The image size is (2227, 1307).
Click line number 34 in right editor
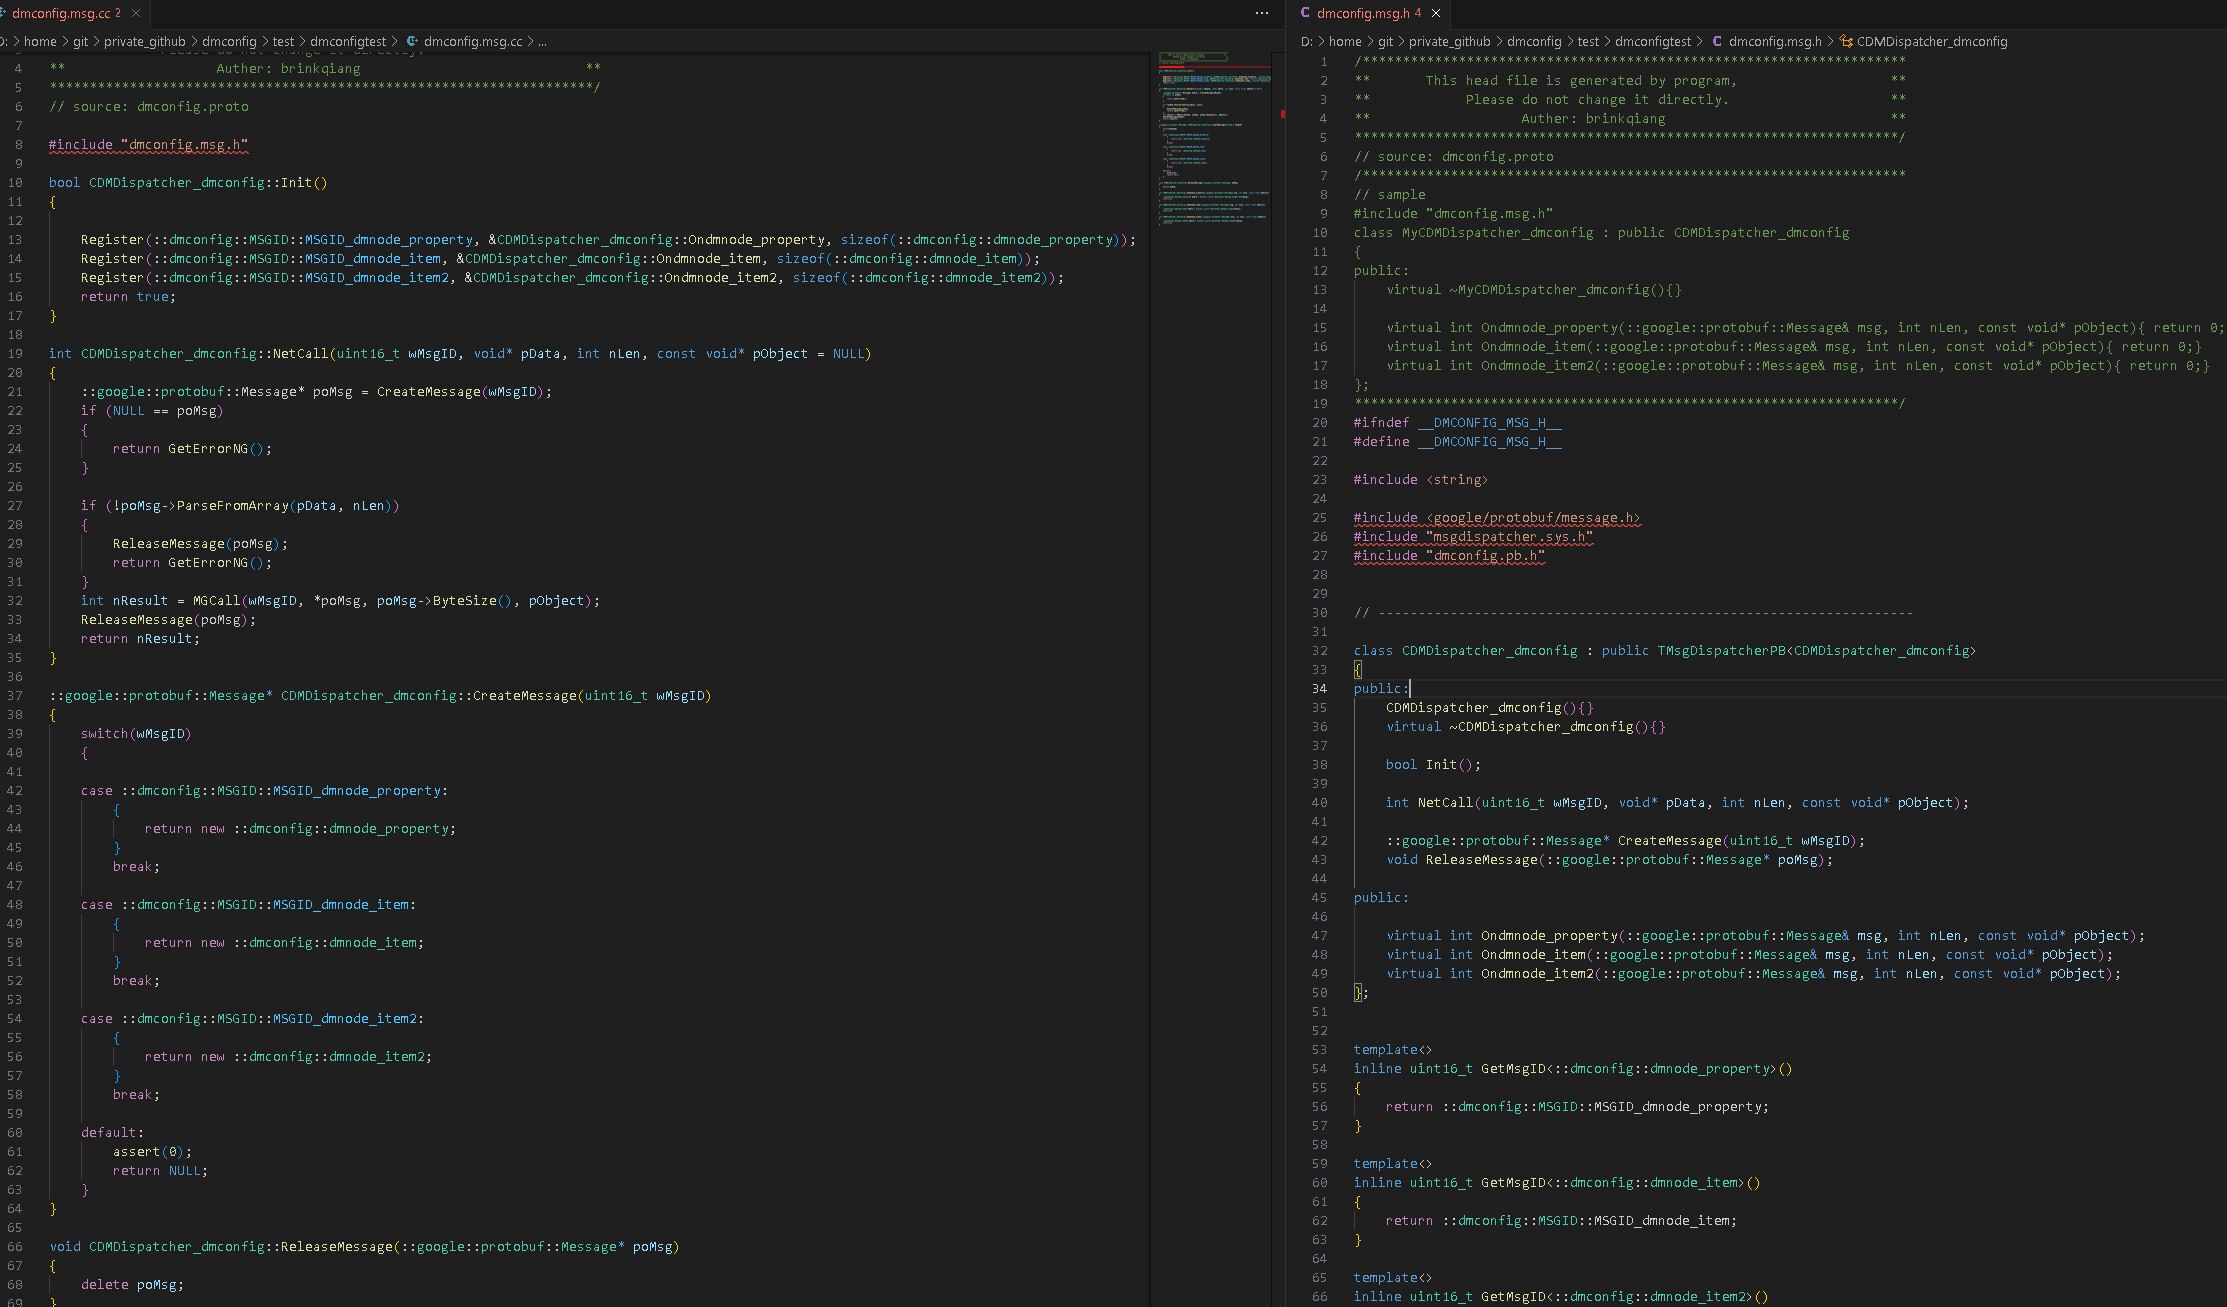1320,689
